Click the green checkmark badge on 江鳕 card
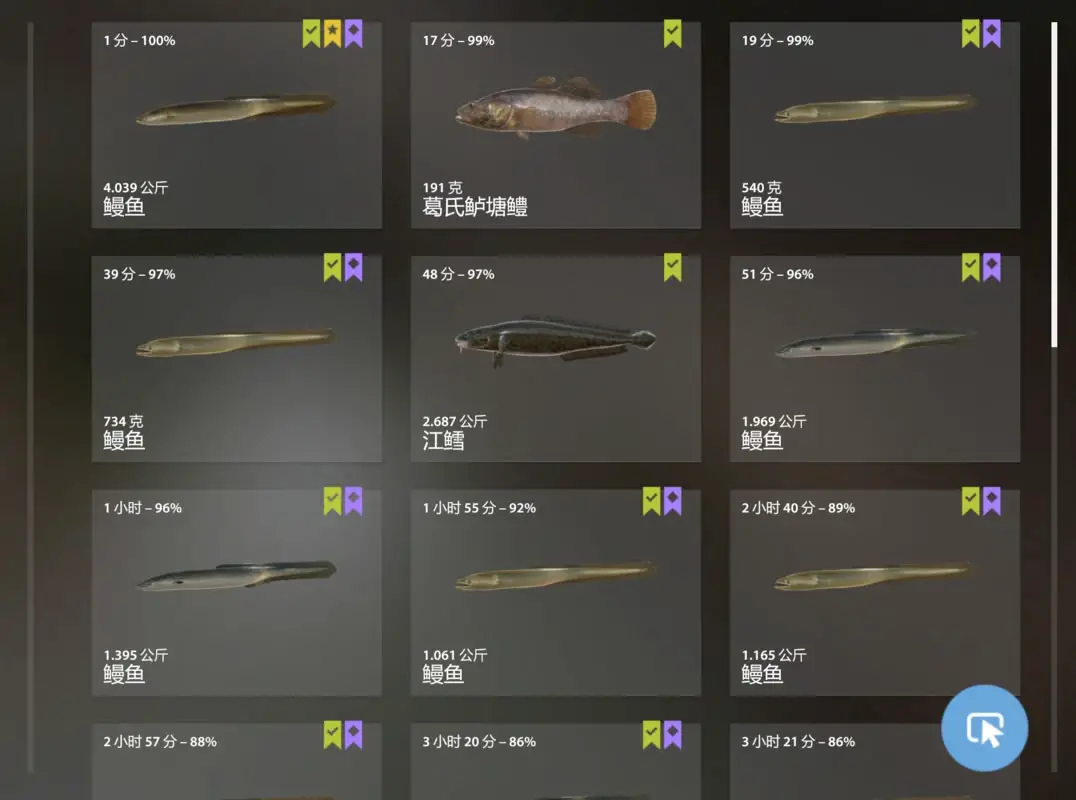Image resolution: width=1076 pixels, height=800 pixels. (x=672, y=268)
